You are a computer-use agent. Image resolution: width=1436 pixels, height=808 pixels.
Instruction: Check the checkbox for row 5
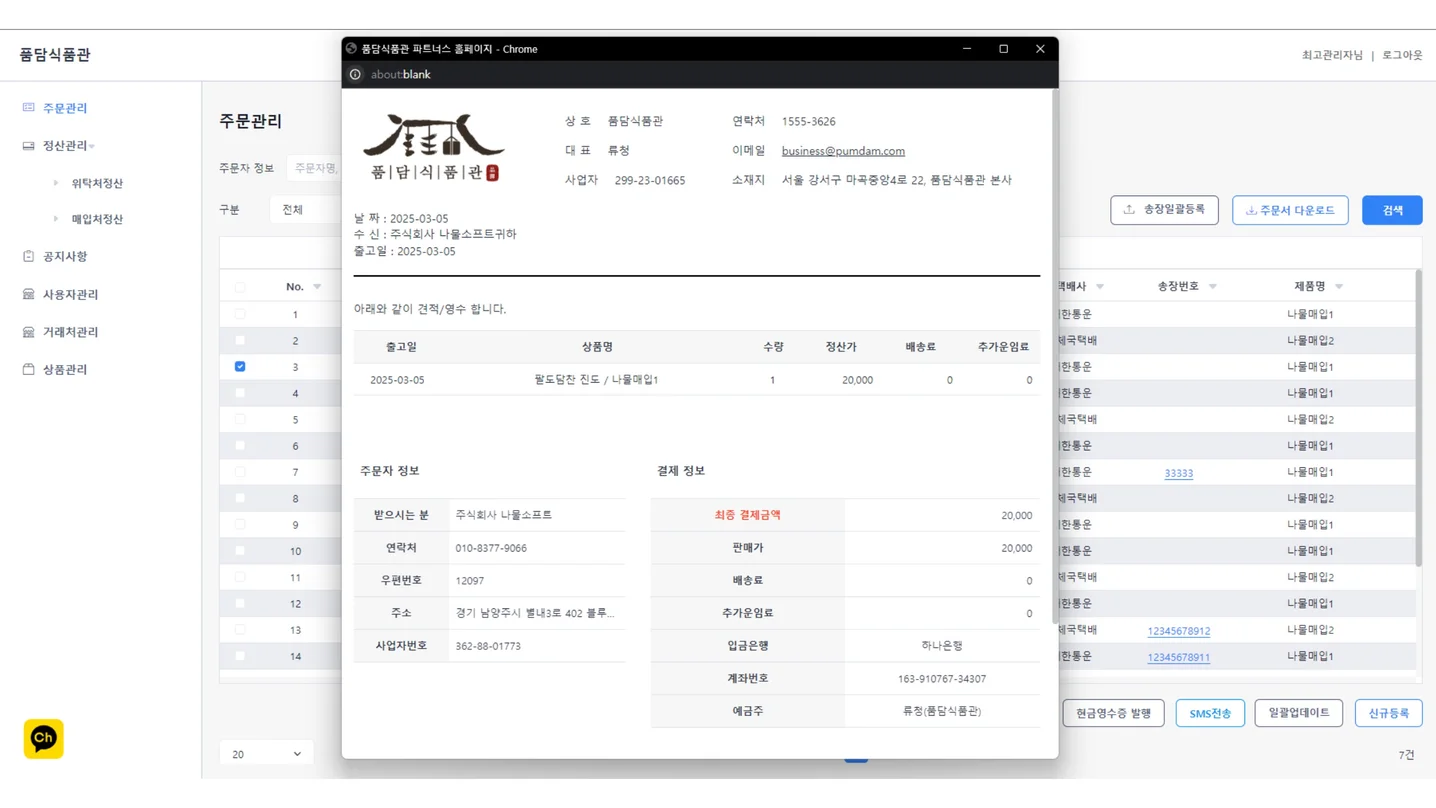[x=240, y=419]
